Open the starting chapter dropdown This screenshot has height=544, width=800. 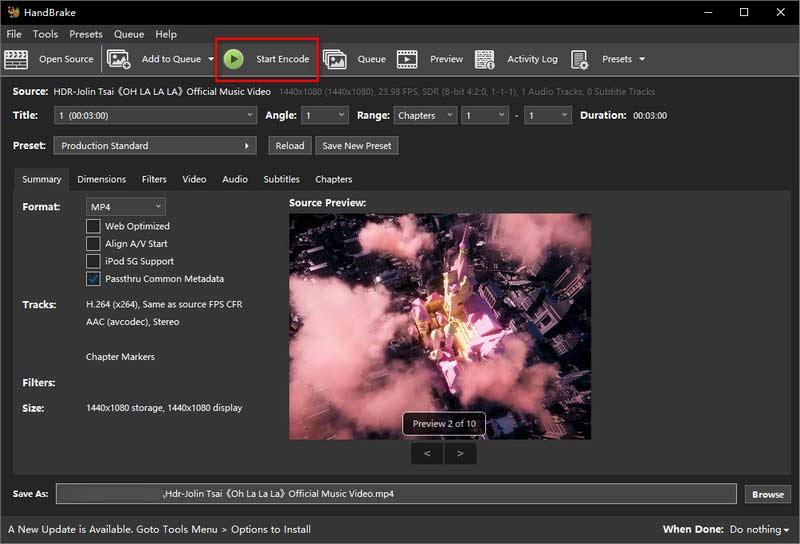(x=485, y=115)
